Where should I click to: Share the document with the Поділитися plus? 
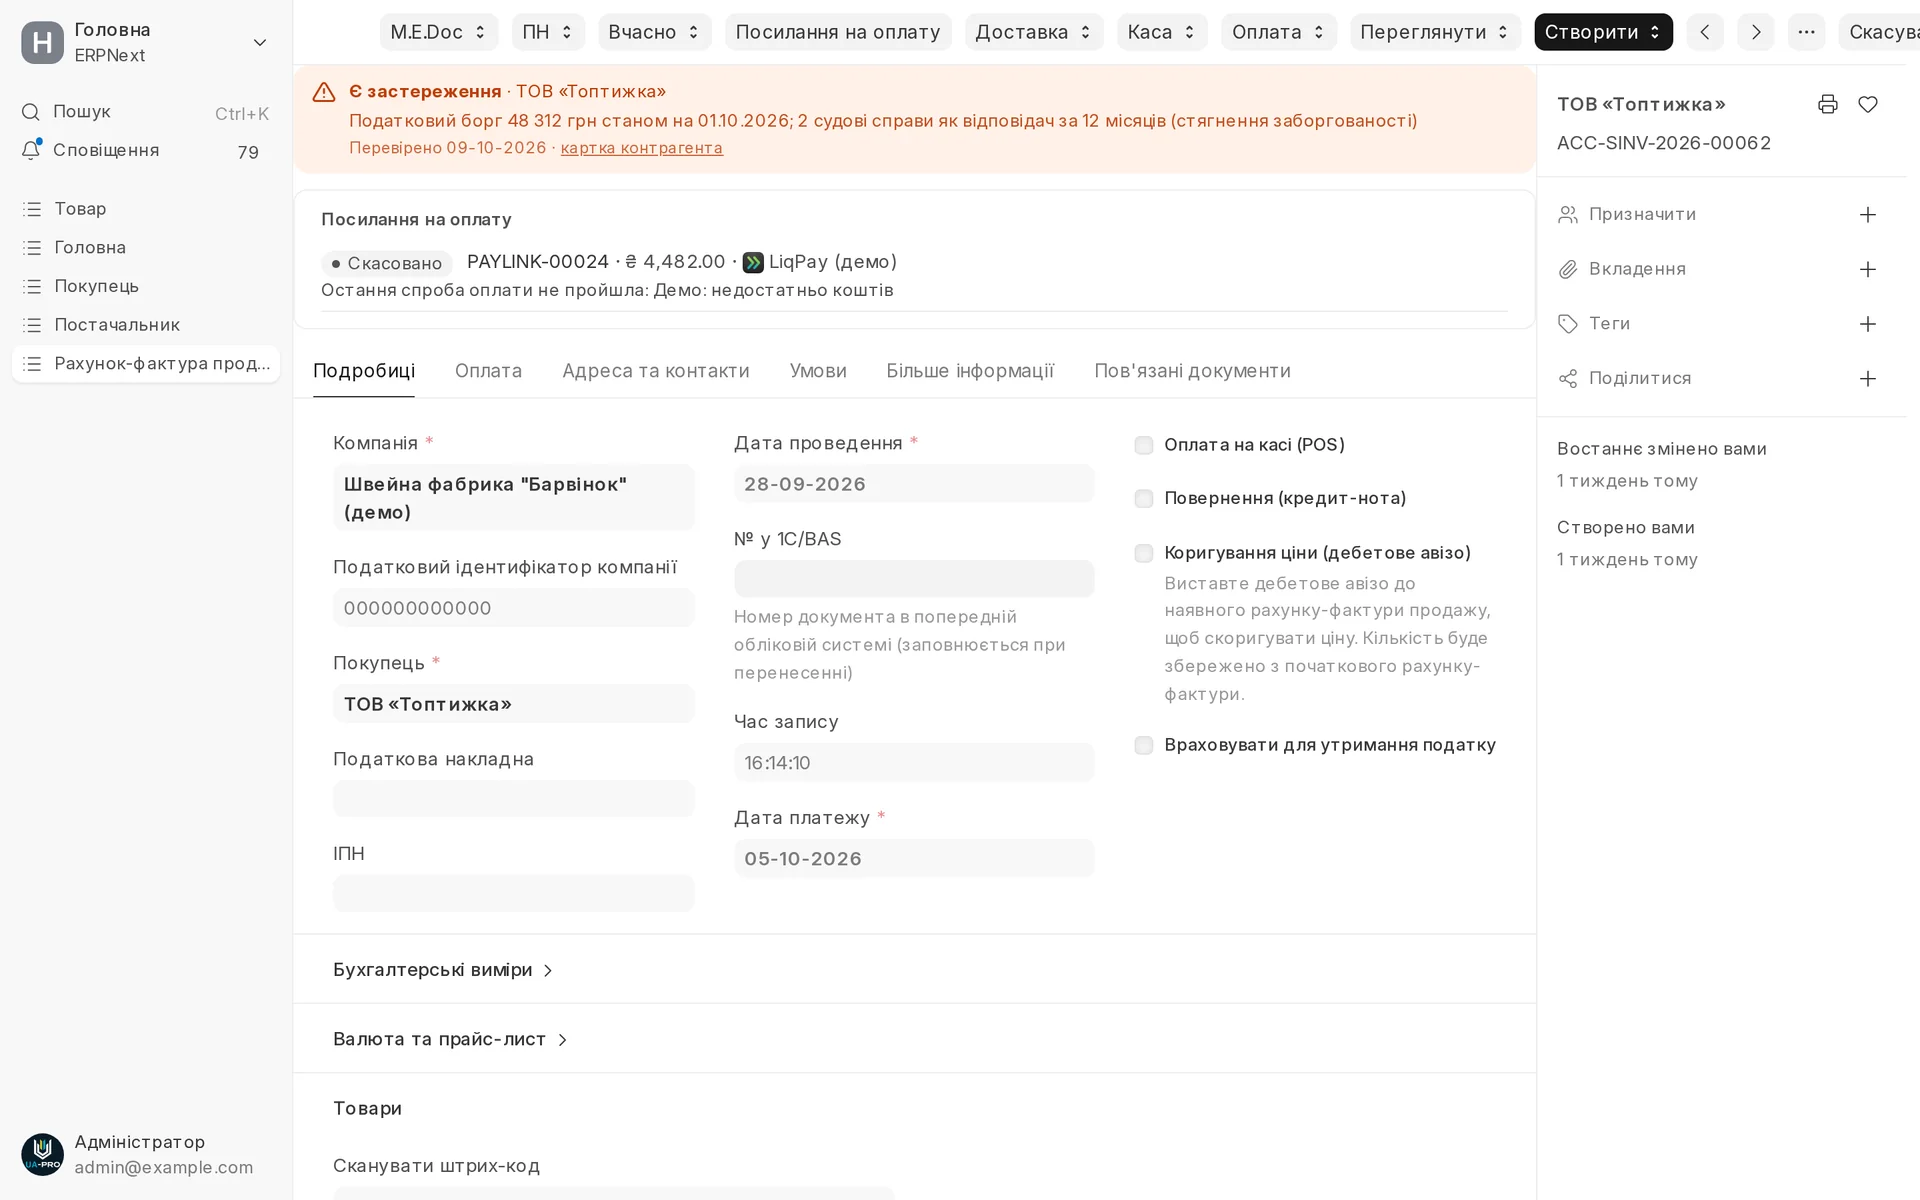(x=1867, y=379)
